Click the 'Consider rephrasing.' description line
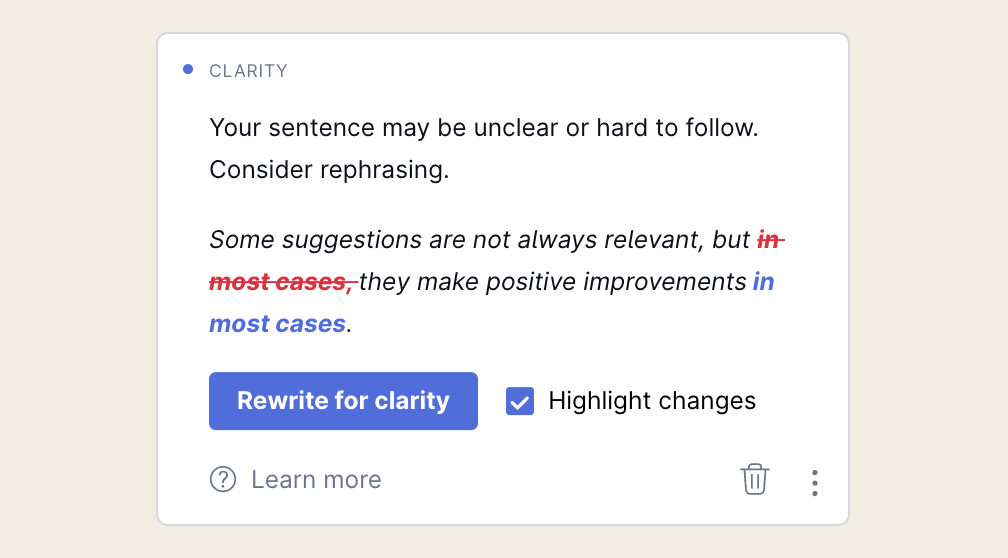This screenshot has height=558, width=1008. [329, 170]
